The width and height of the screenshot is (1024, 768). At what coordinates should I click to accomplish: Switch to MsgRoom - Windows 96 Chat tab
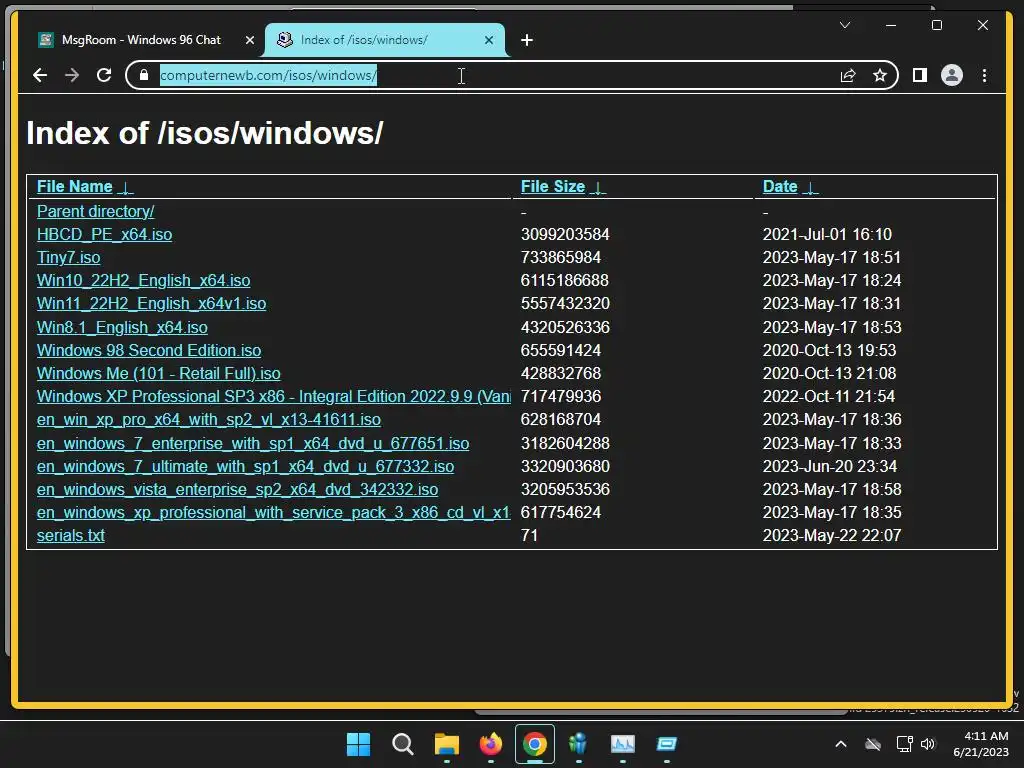pos(141,40)
